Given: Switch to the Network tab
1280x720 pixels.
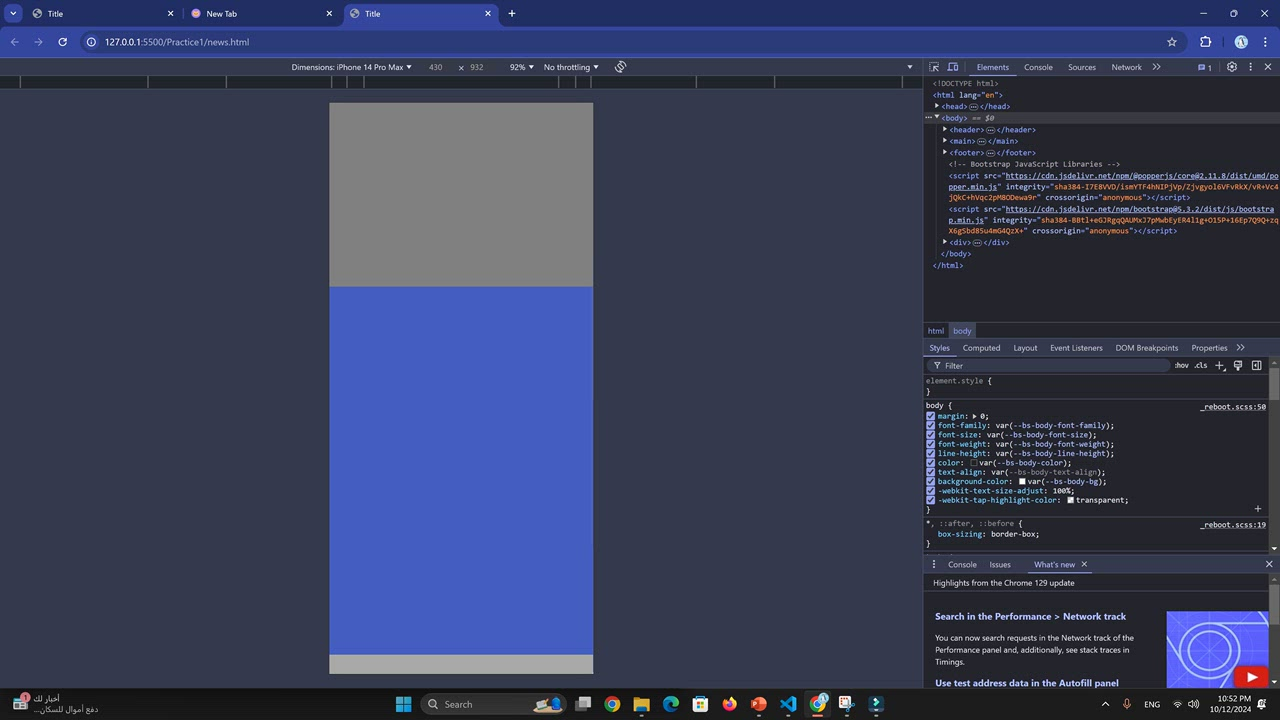Looking at the screenshot, I should point(1126,67).
